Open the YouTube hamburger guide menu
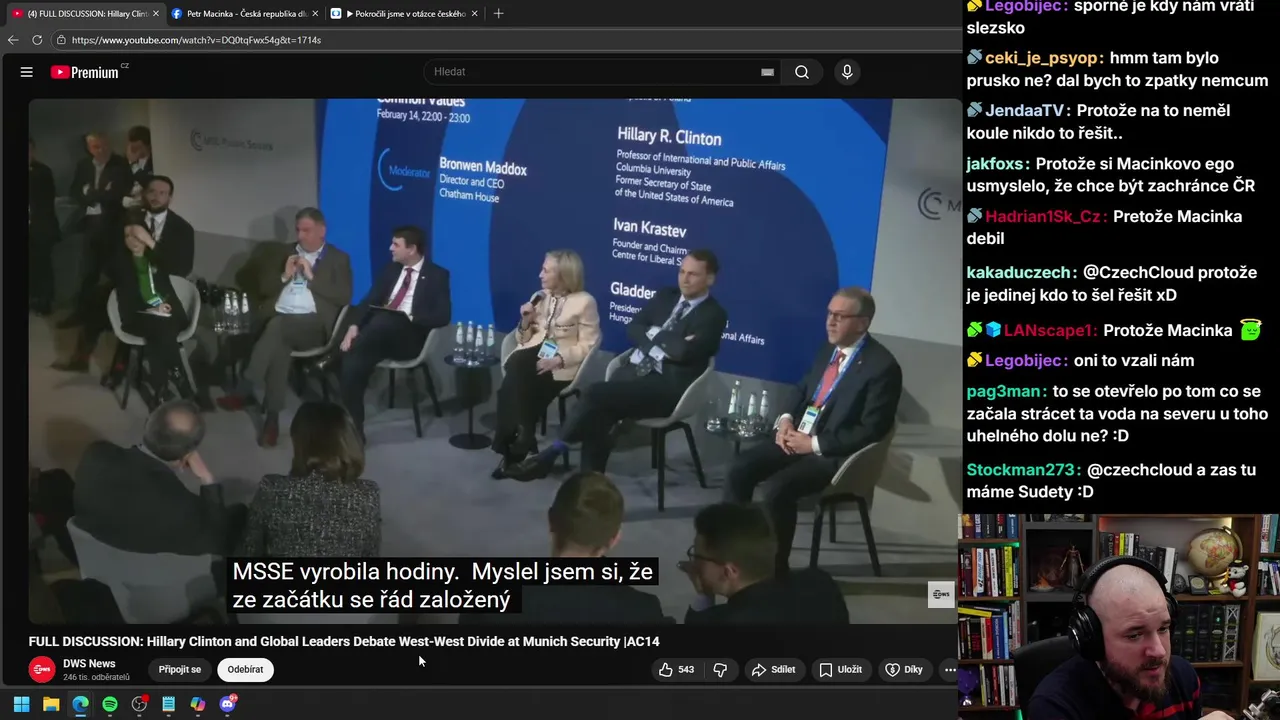Screen dimensions: 1280x720 click(x=27, y=72)
